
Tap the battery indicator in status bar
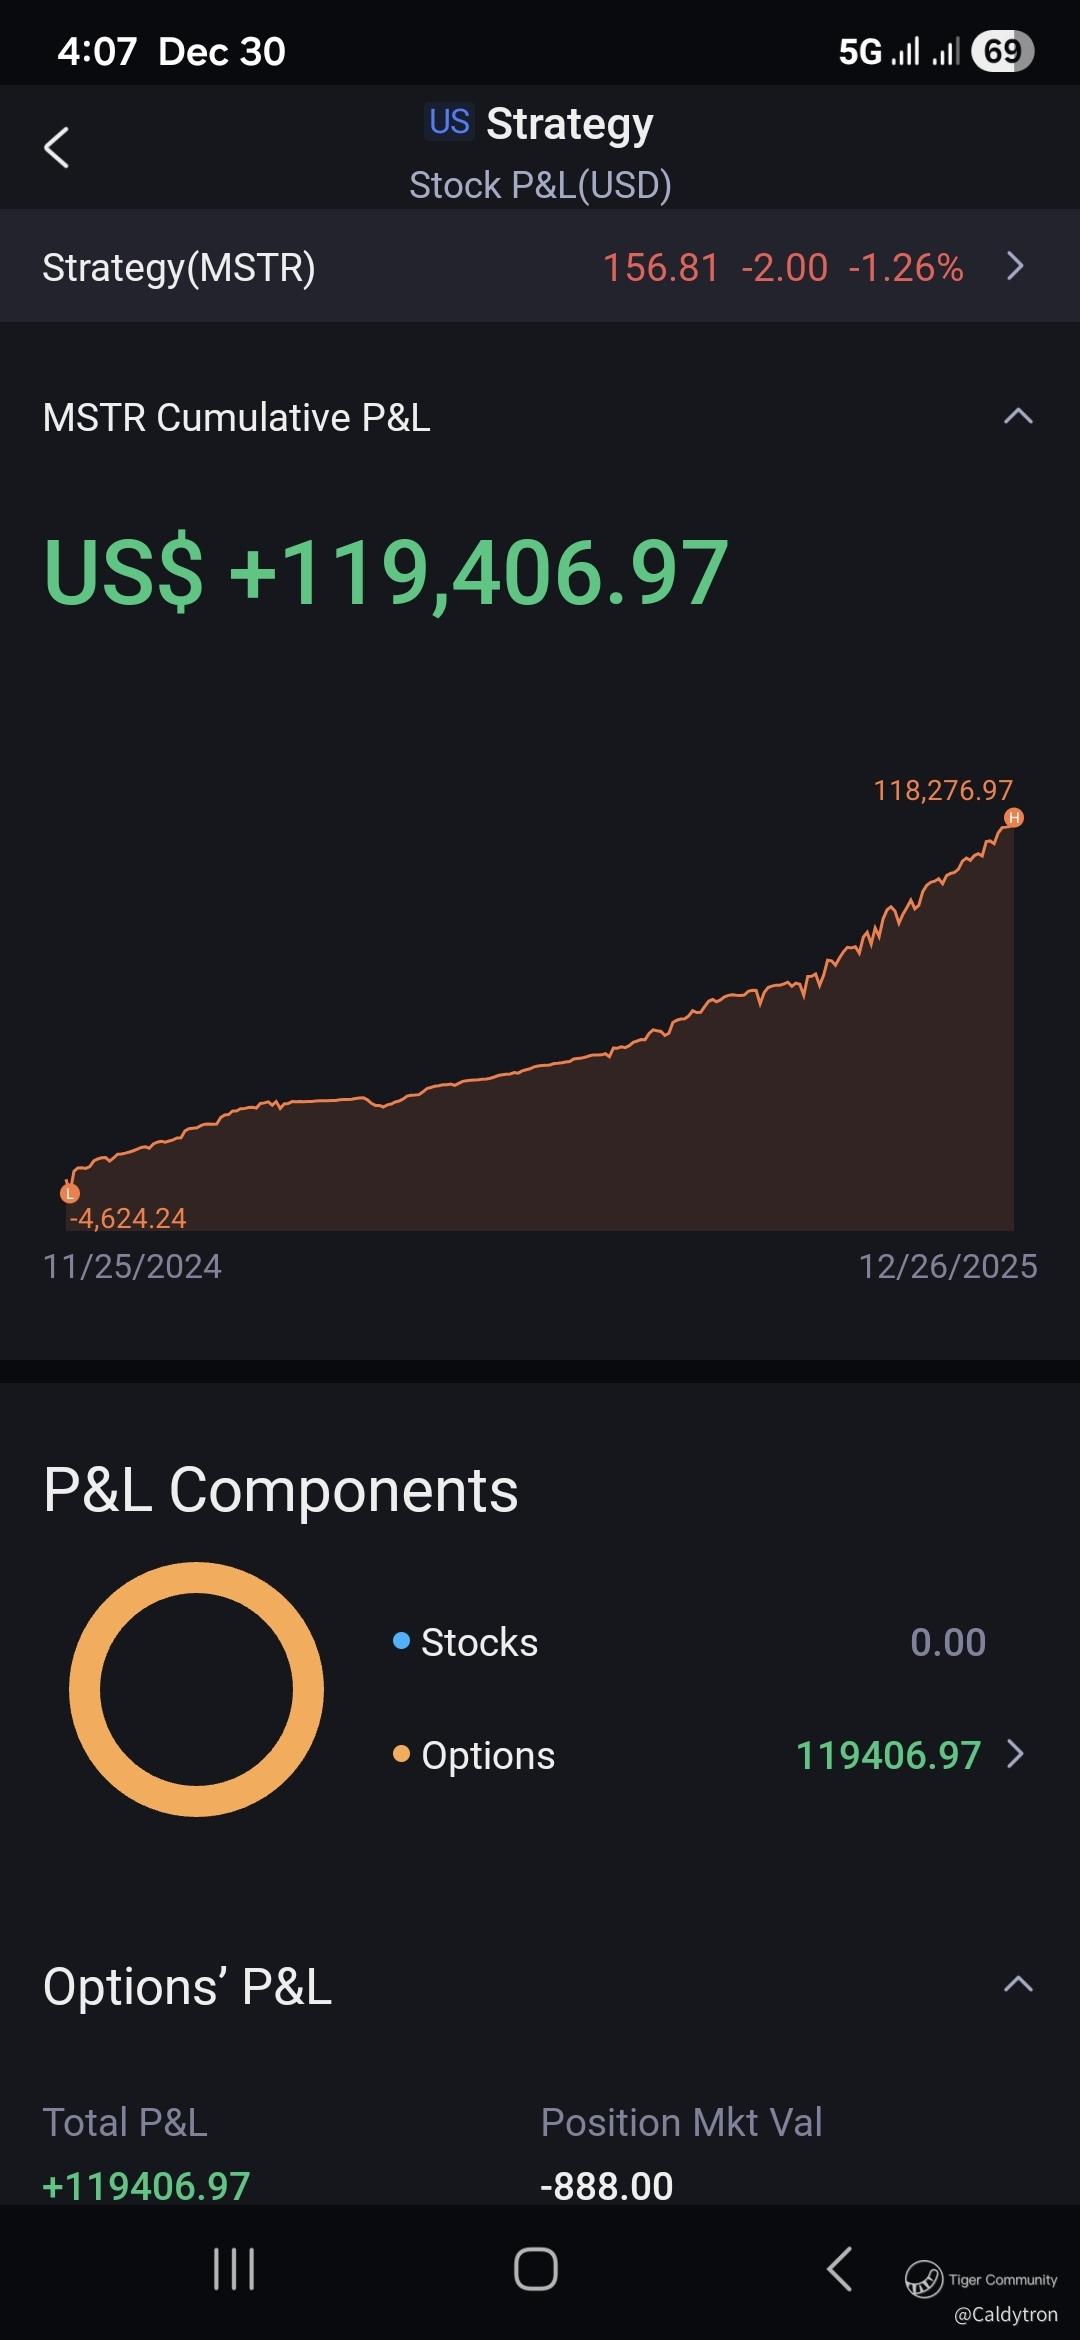tap(1002, 51)
